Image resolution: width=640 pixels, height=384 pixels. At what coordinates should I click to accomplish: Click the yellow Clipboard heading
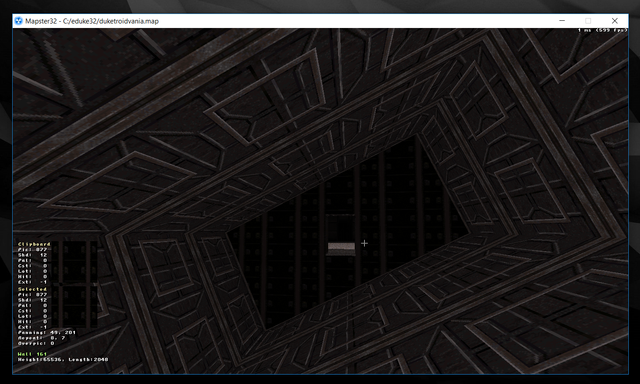tap(34, 244)
